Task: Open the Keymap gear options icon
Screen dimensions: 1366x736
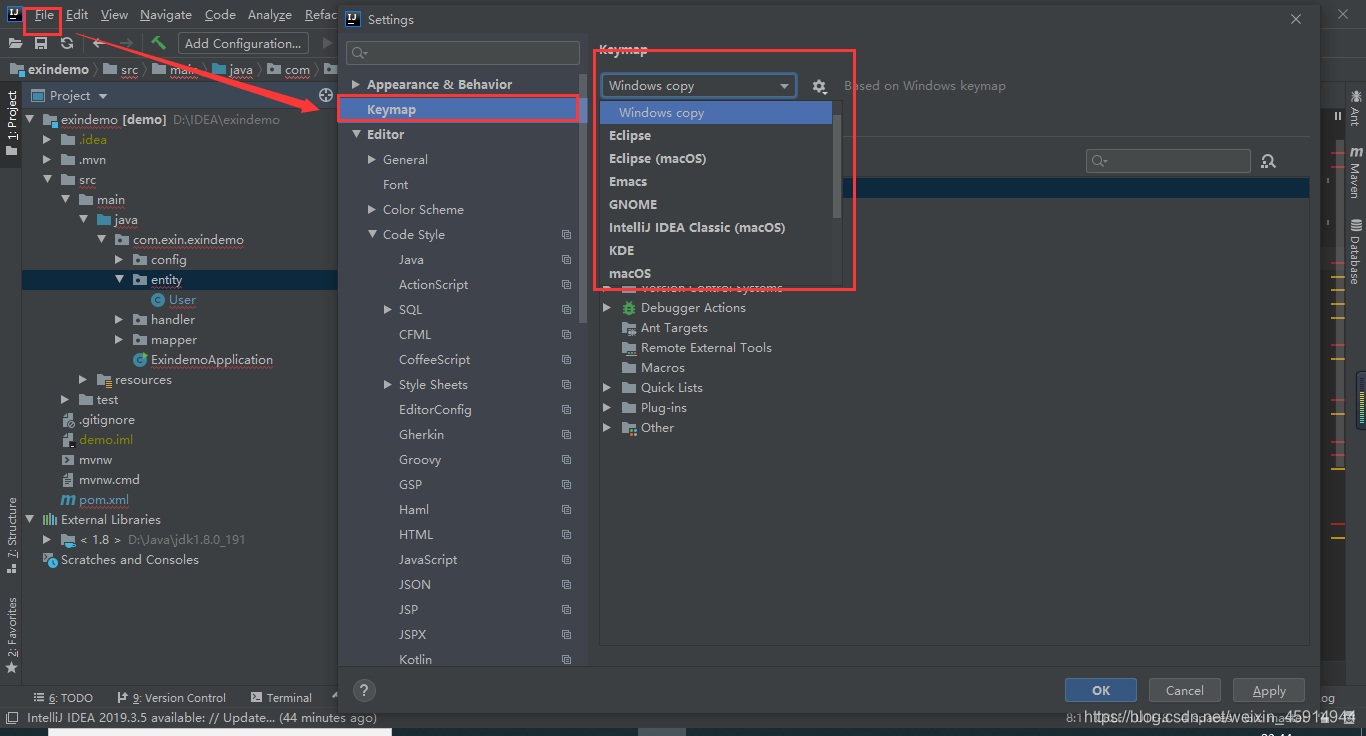Action: [819, 86]
